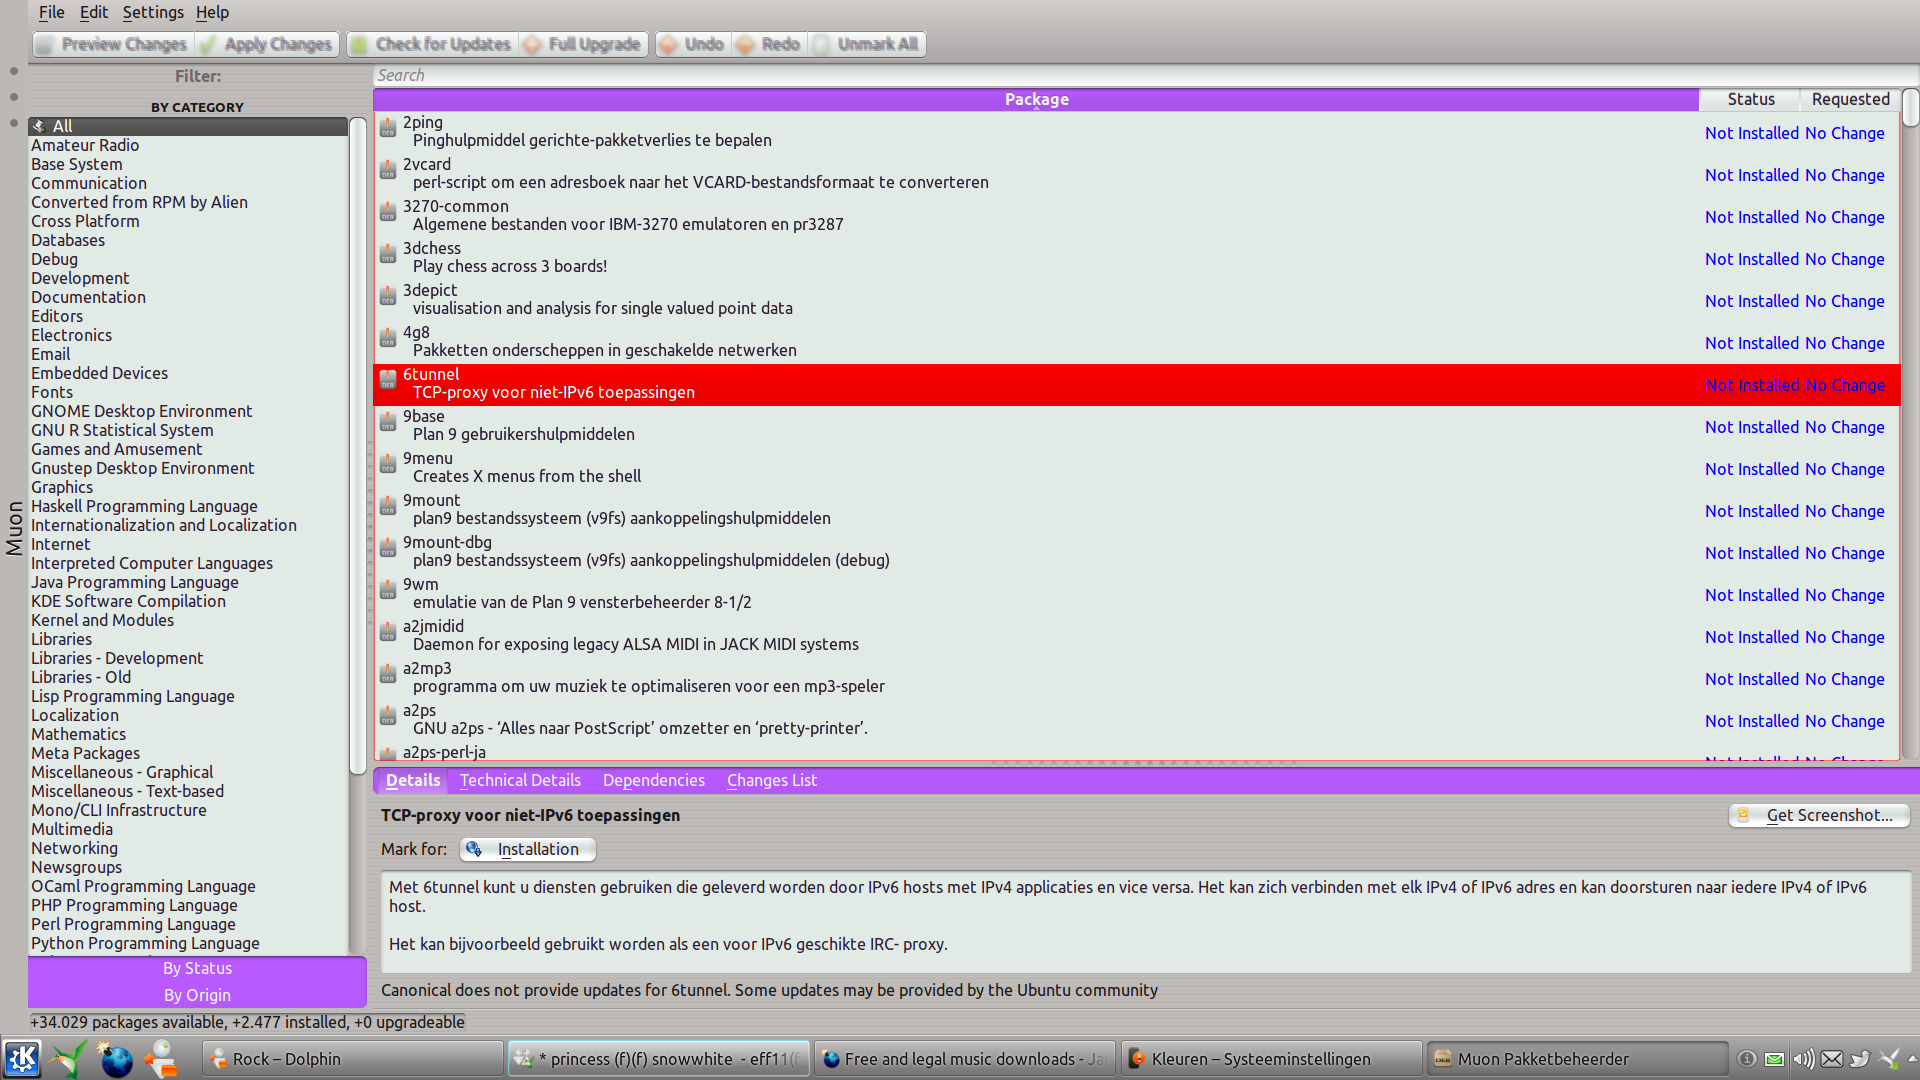Click the Preview Changes toolbar button
1920x1080 pixels.
click(x=113, y=44)
